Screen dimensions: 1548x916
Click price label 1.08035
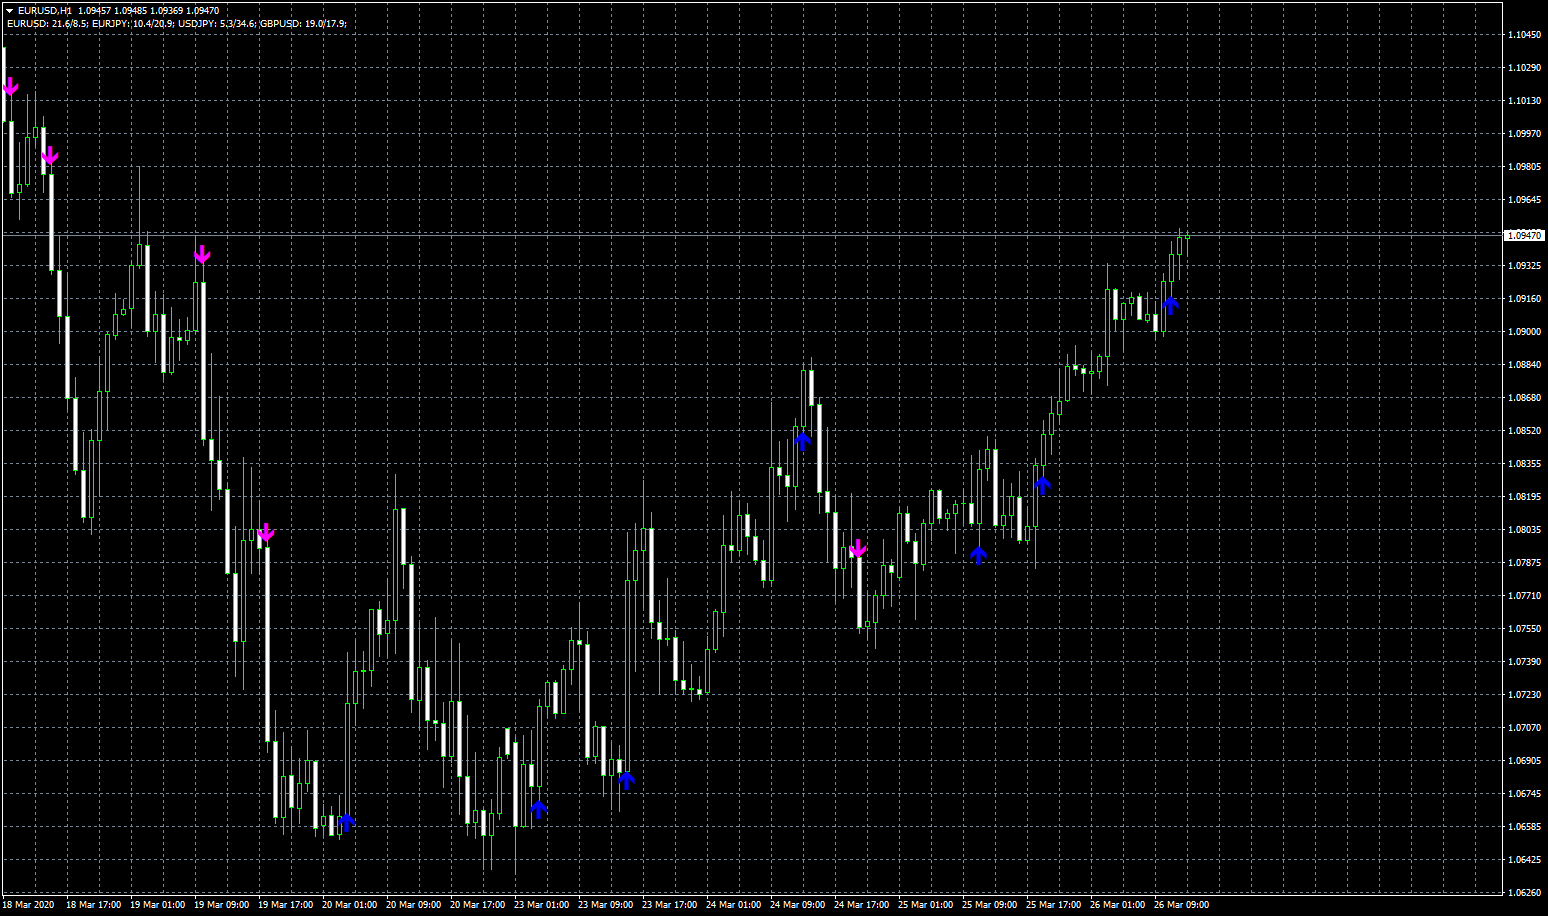[x=1524, y=530]
